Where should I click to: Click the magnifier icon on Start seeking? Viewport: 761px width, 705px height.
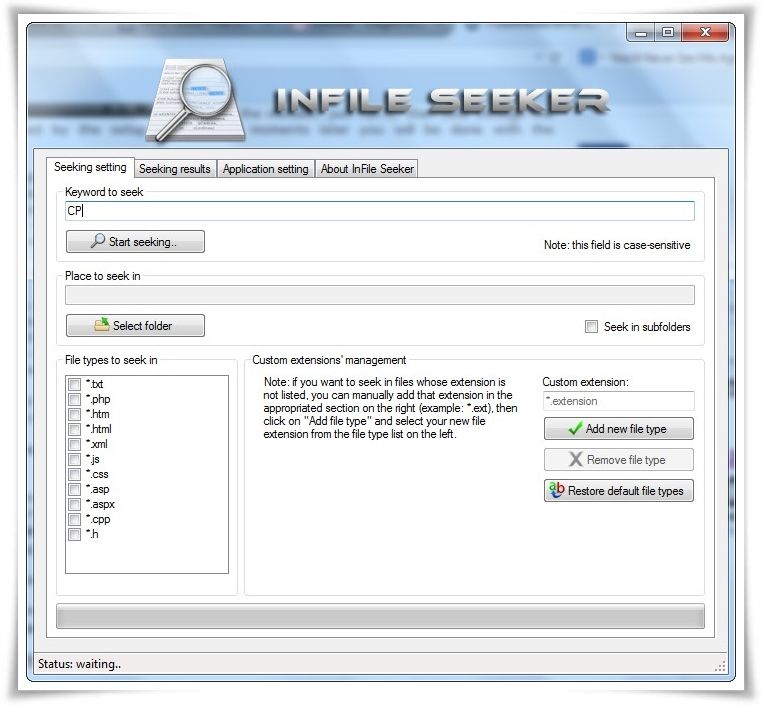tap(98, 241)
